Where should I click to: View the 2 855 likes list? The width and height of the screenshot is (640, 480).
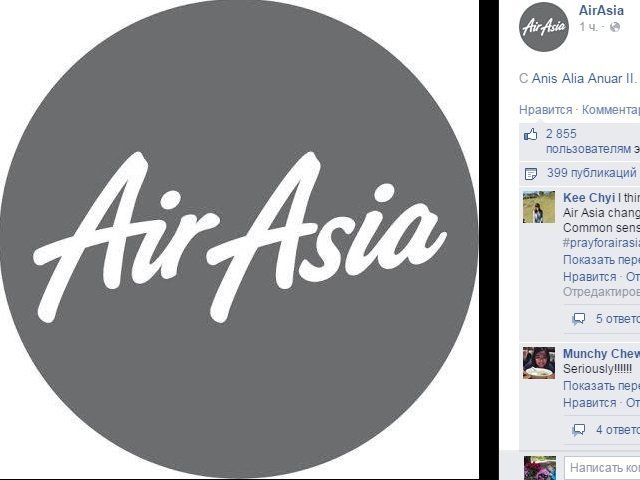(x=561, y=134)
